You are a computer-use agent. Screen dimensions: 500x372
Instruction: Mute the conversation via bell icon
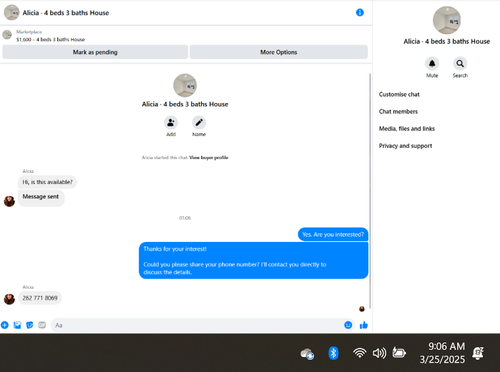(432, 63)
